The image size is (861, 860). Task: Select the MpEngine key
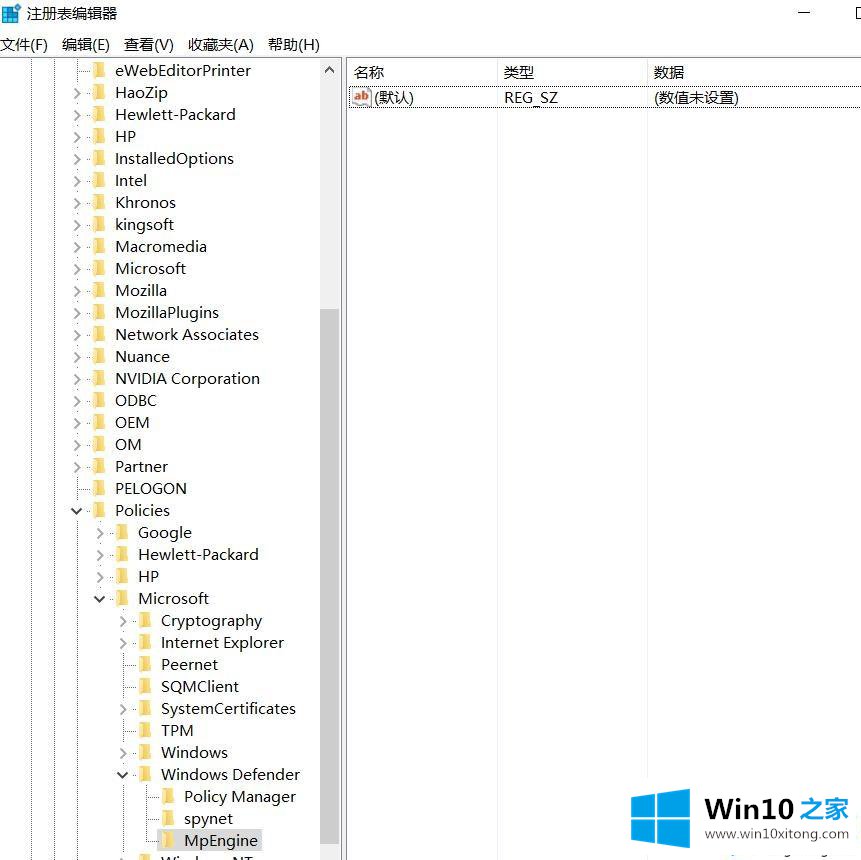(x=221, y=840)
